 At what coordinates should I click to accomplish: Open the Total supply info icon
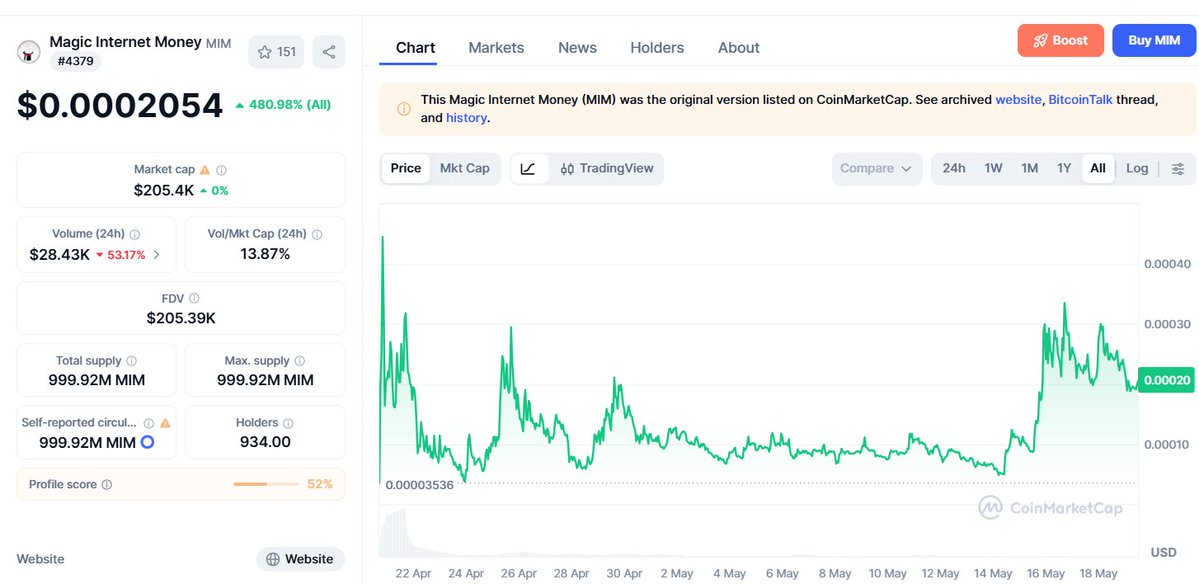pos(132,361)
